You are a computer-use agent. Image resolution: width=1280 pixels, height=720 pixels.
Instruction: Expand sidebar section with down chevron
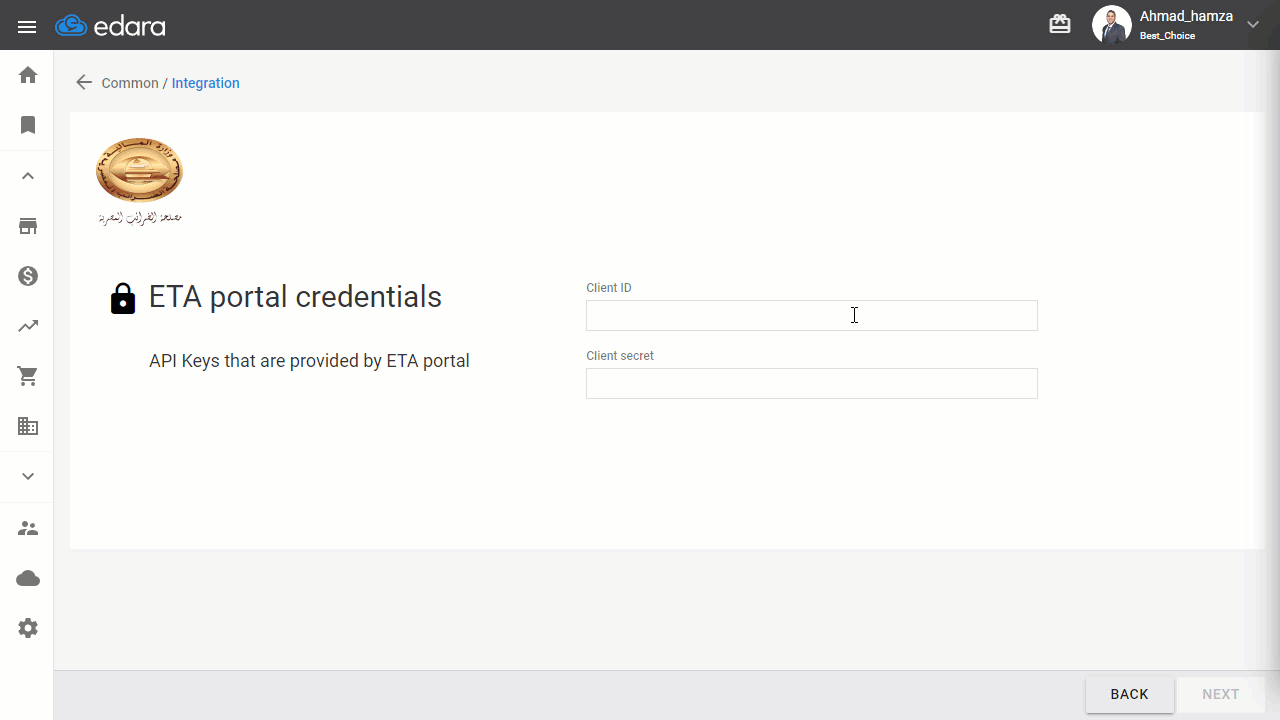pyautogui.click(x=28, y=476)
